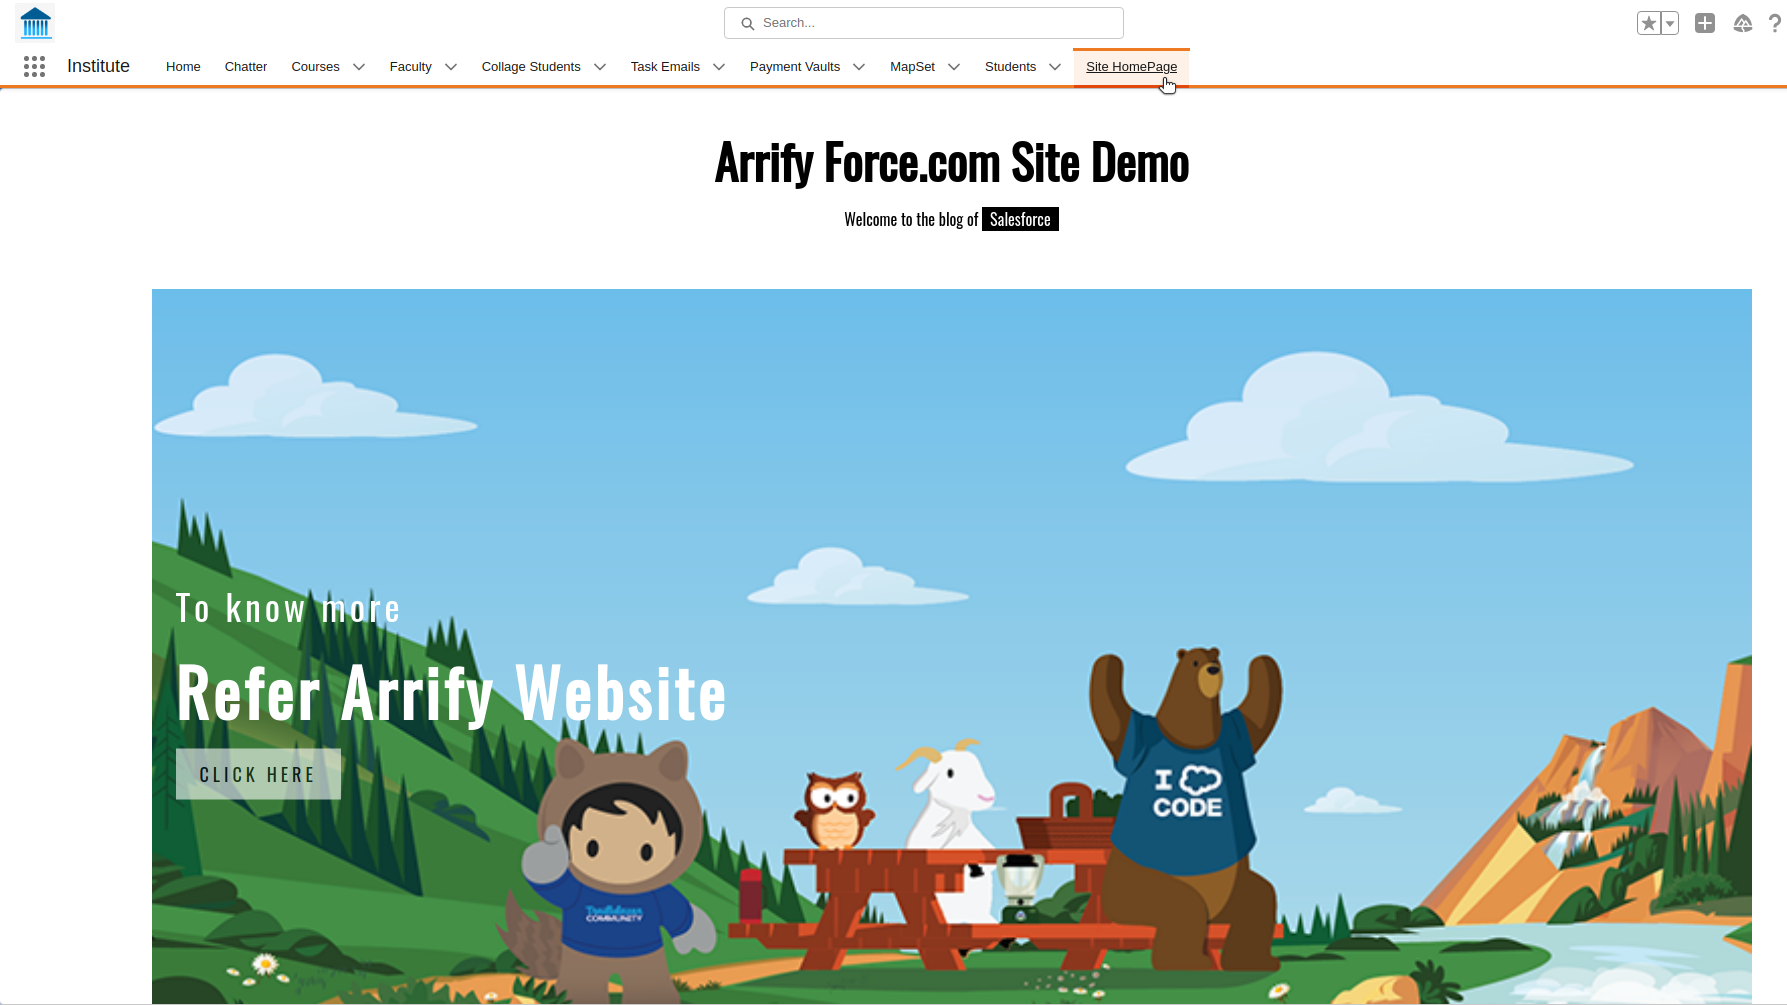The width and height of the screenshot is (1787, 1005).
Task: Click the search magnifier icon
Action: pos(747,23)
